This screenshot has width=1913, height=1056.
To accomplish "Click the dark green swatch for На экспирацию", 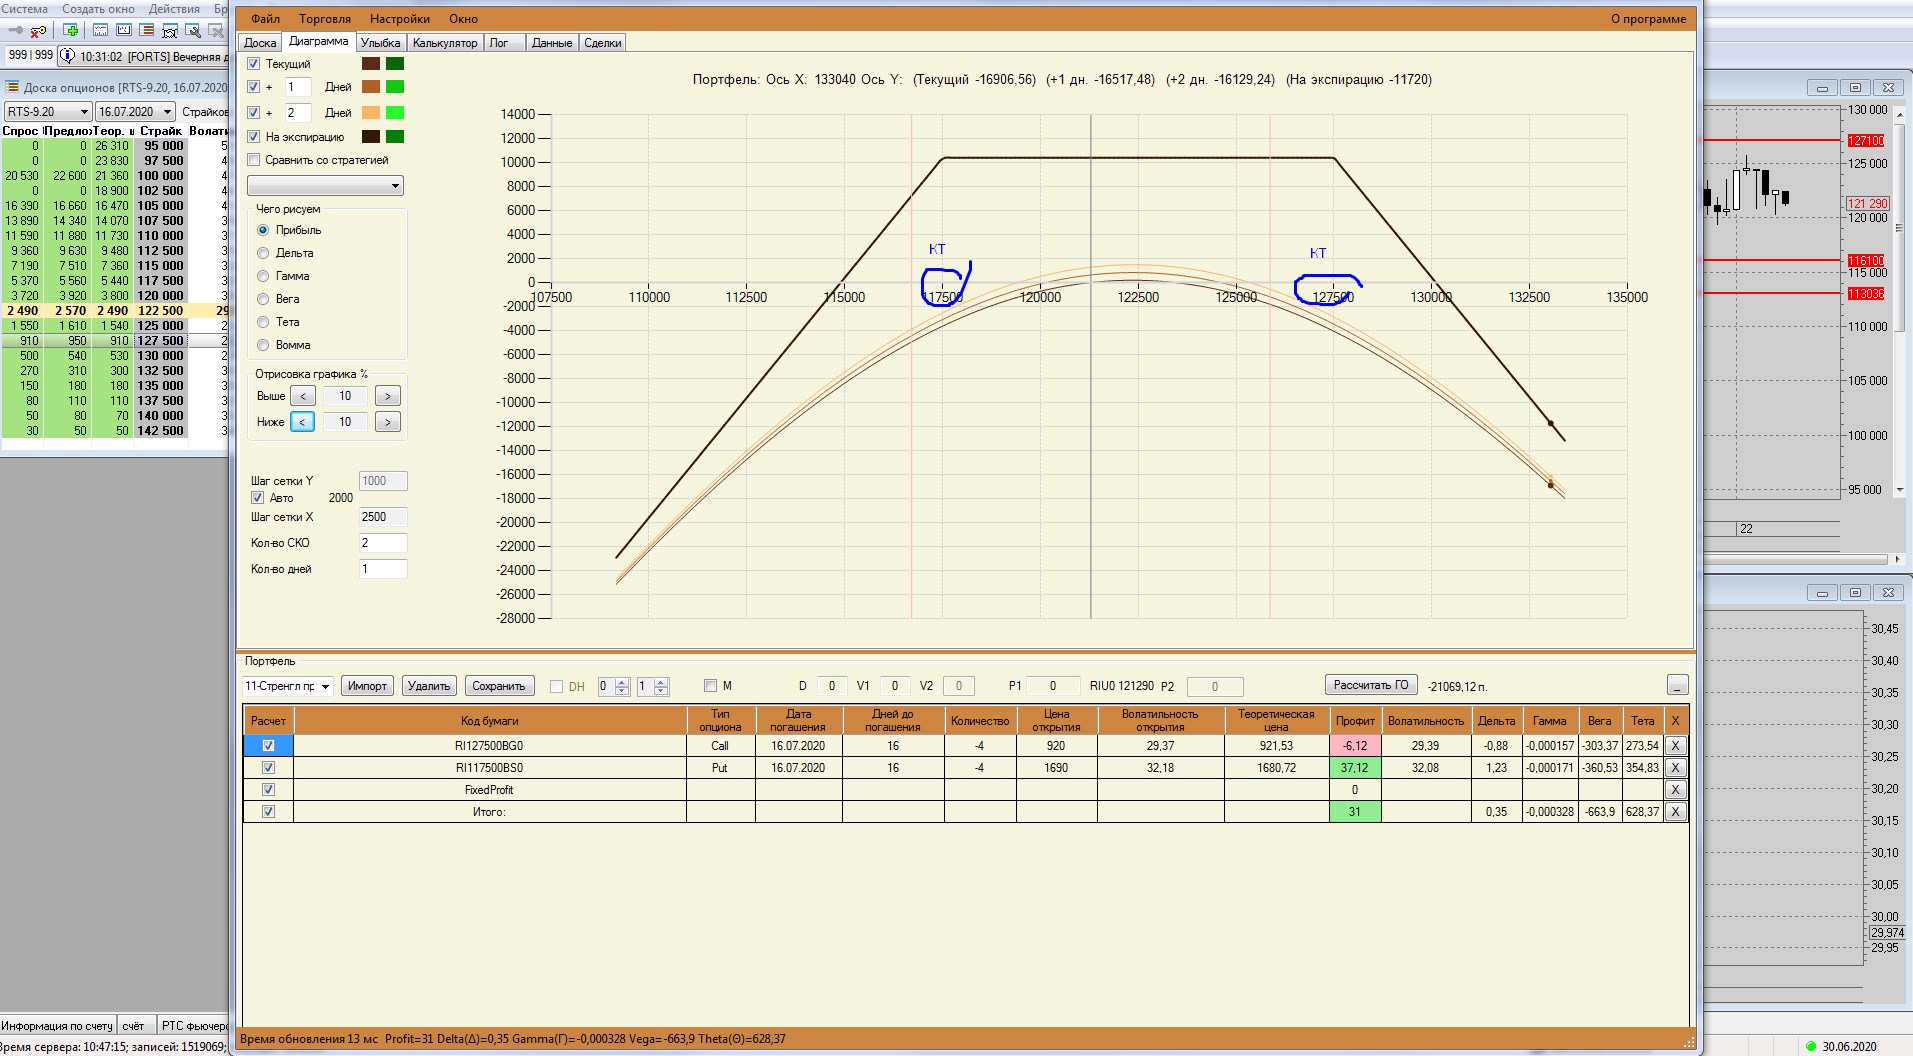I will (x=395, y=137).
